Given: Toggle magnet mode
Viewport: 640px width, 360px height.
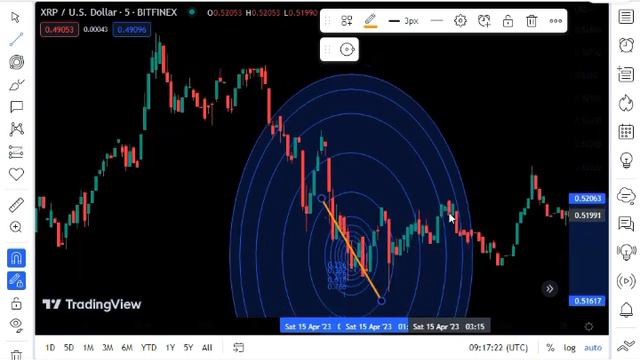Looking at the screenshot, I should click(x=16, y=258).
